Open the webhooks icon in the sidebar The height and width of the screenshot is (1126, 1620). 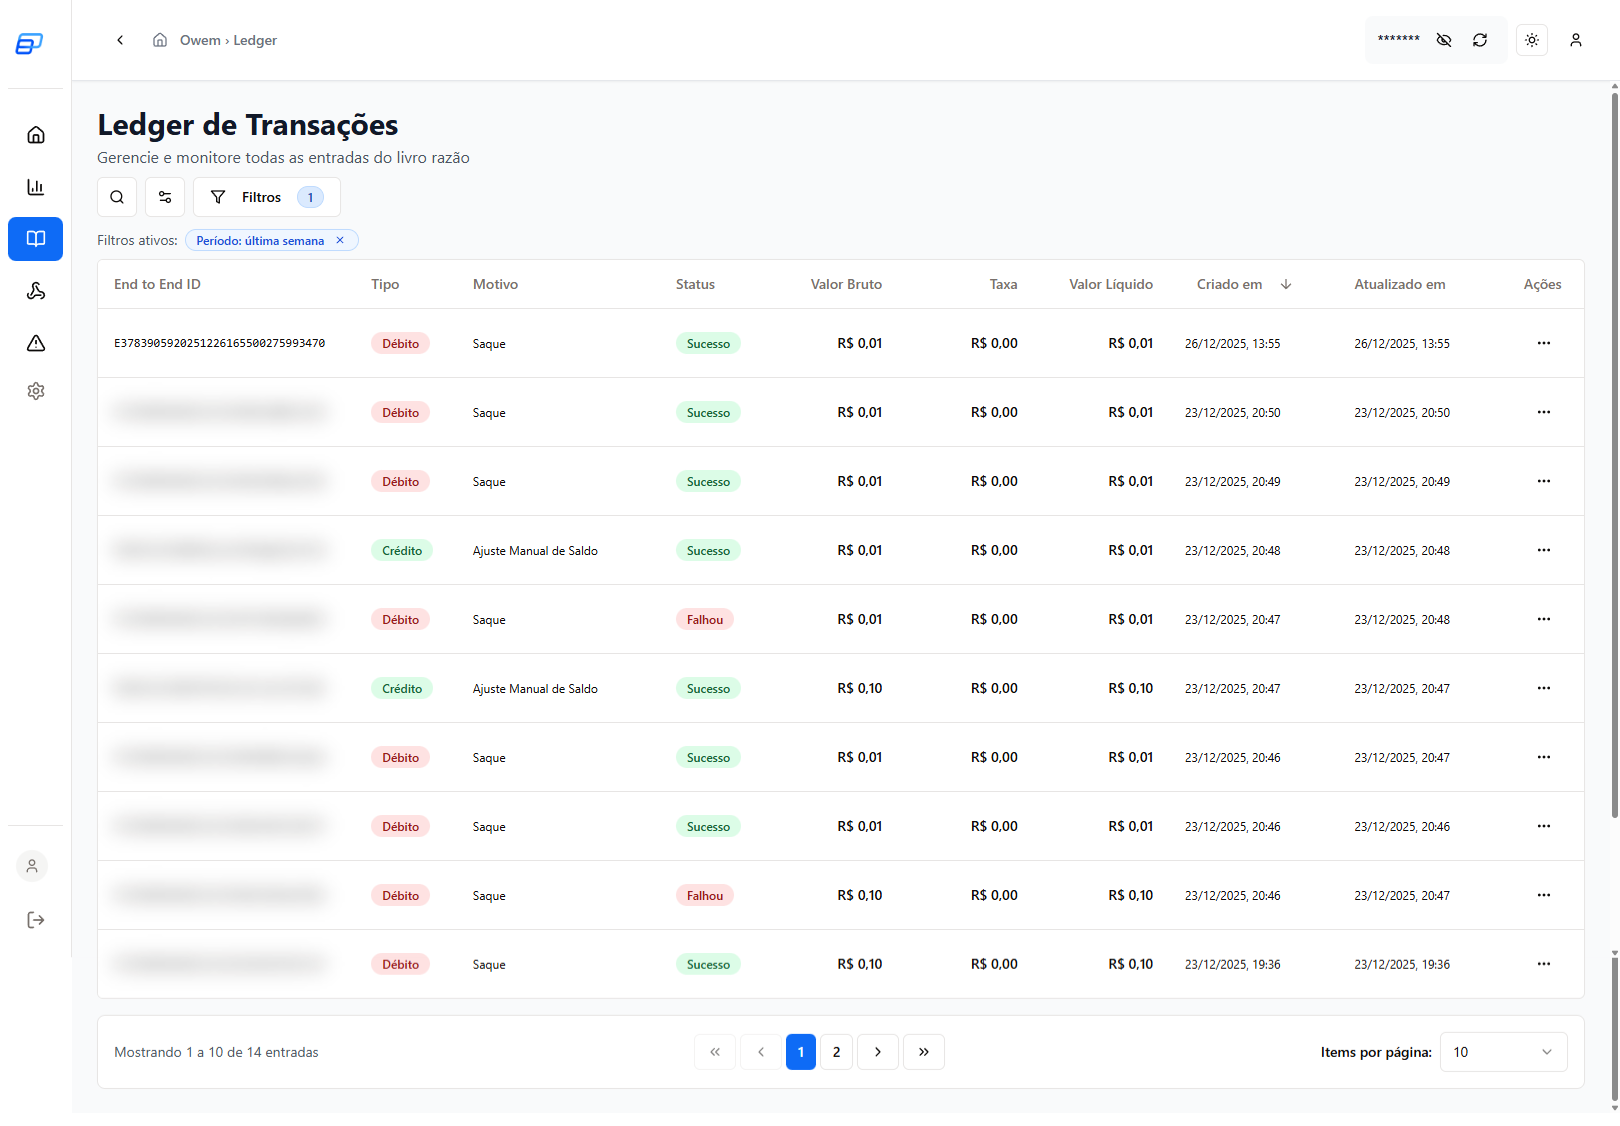pyautogui.click(x=35, y=291)
